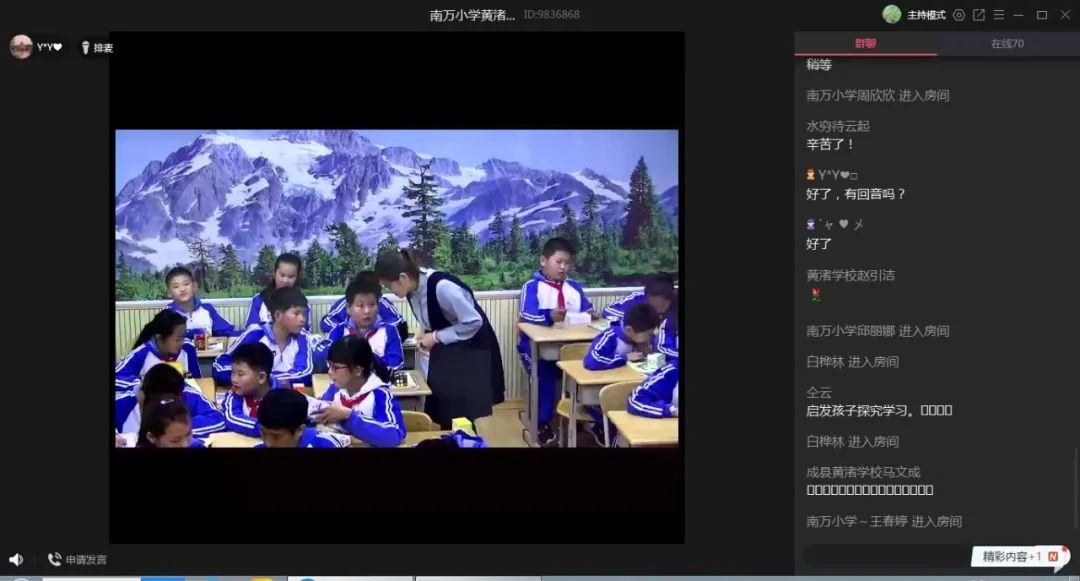Focus the chat message input field
The height and width of the screenshot is (581, 1080).
[x=886, y=556]
